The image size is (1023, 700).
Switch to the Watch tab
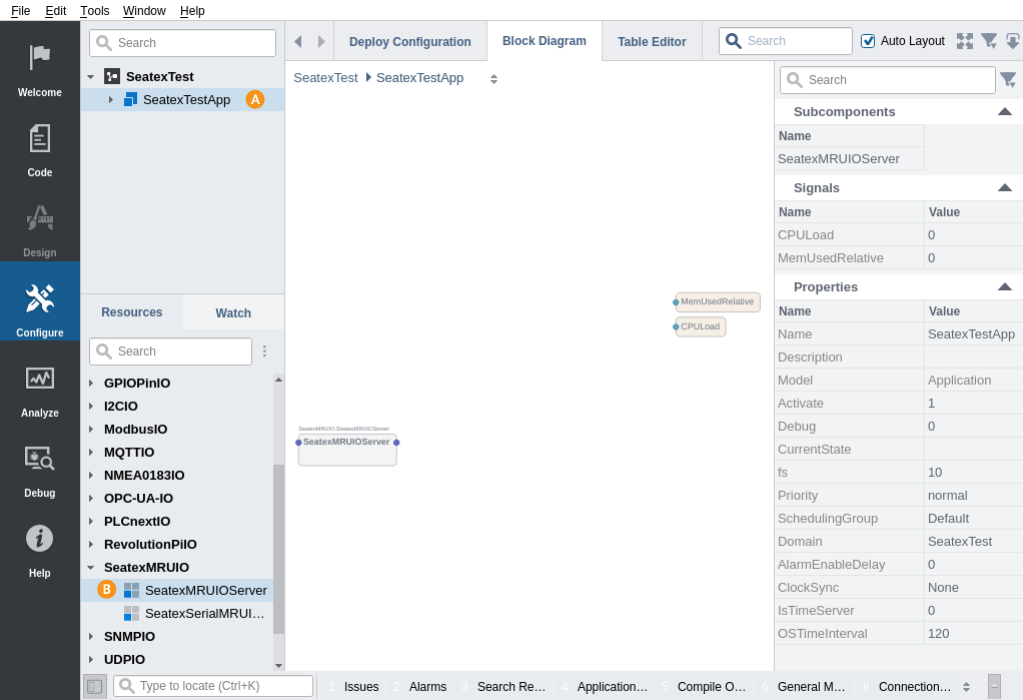click(233, 313)
